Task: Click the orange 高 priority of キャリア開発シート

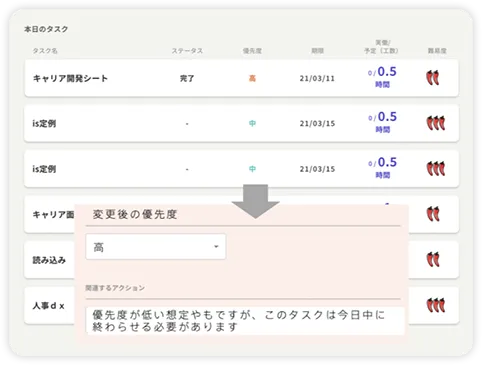Action: click(252, 78)
